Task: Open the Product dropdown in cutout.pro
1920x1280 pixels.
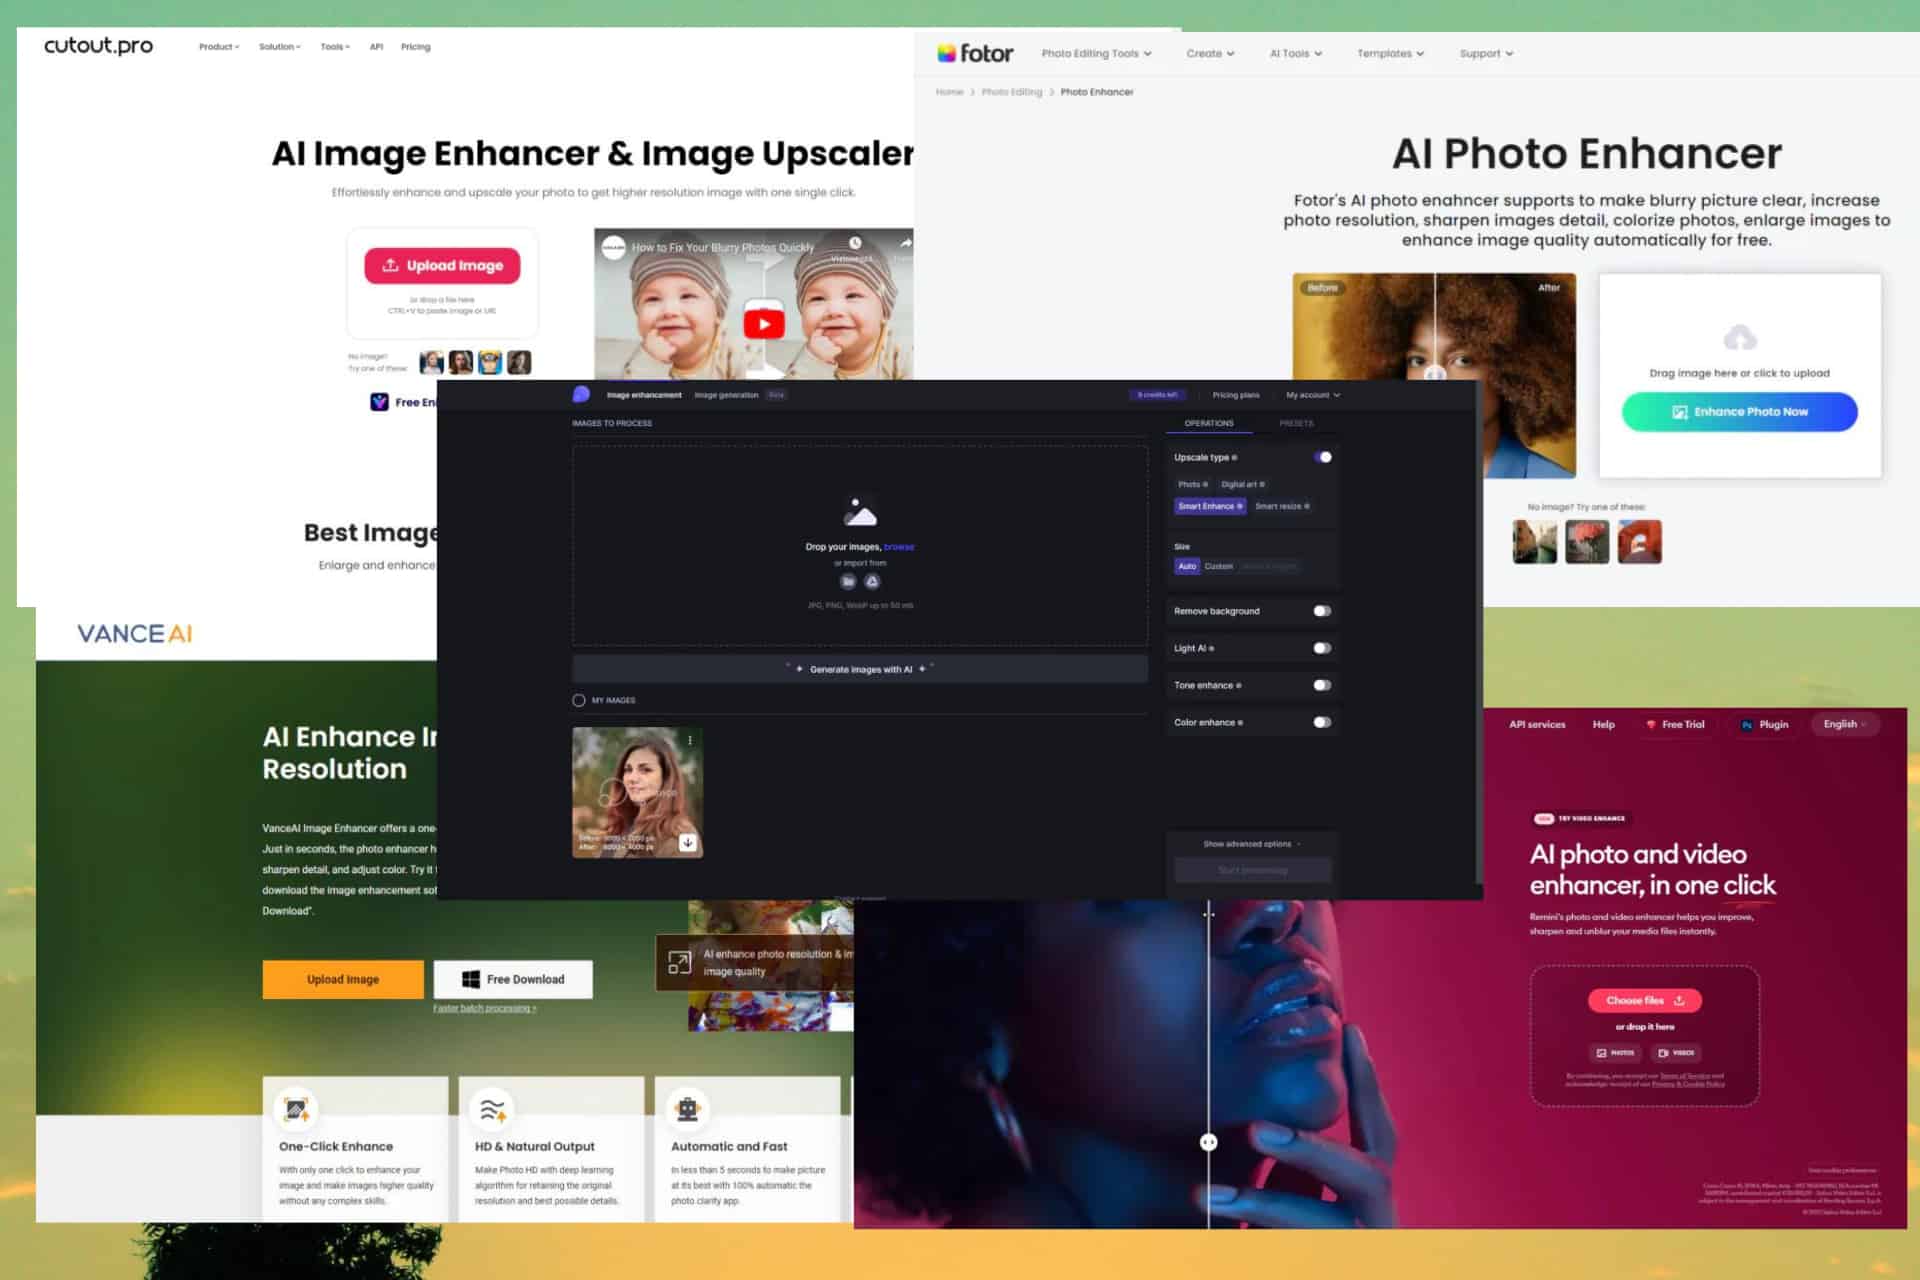Action: click(x=219, y=47)
